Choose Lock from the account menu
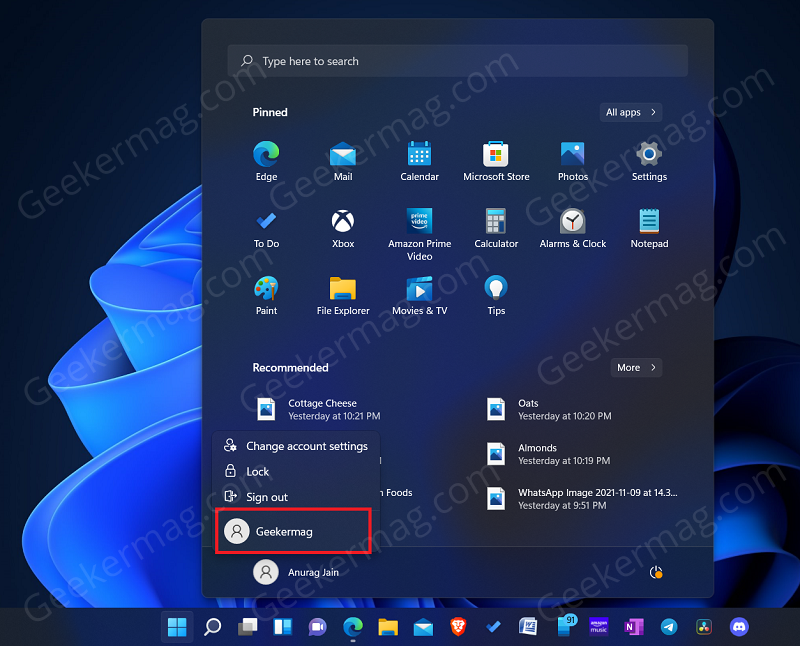The height and width of the screenshot is (646, 800). point(296,471)
